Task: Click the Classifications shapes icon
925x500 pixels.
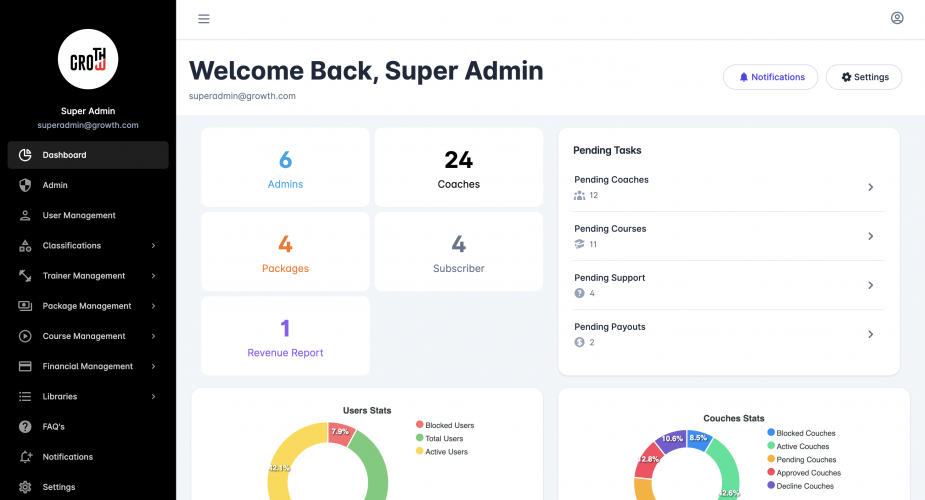Action: click(25, 245)
